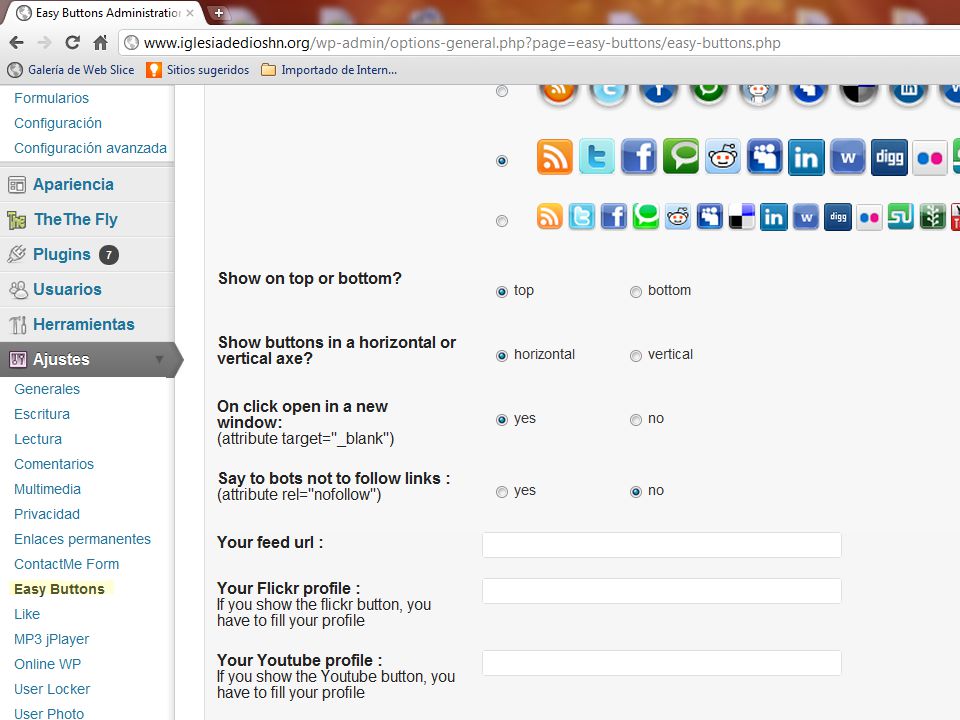Open the 'Sitios sugeridos' bookmark
Screen dimensions: 960x720
coord(198,70)
